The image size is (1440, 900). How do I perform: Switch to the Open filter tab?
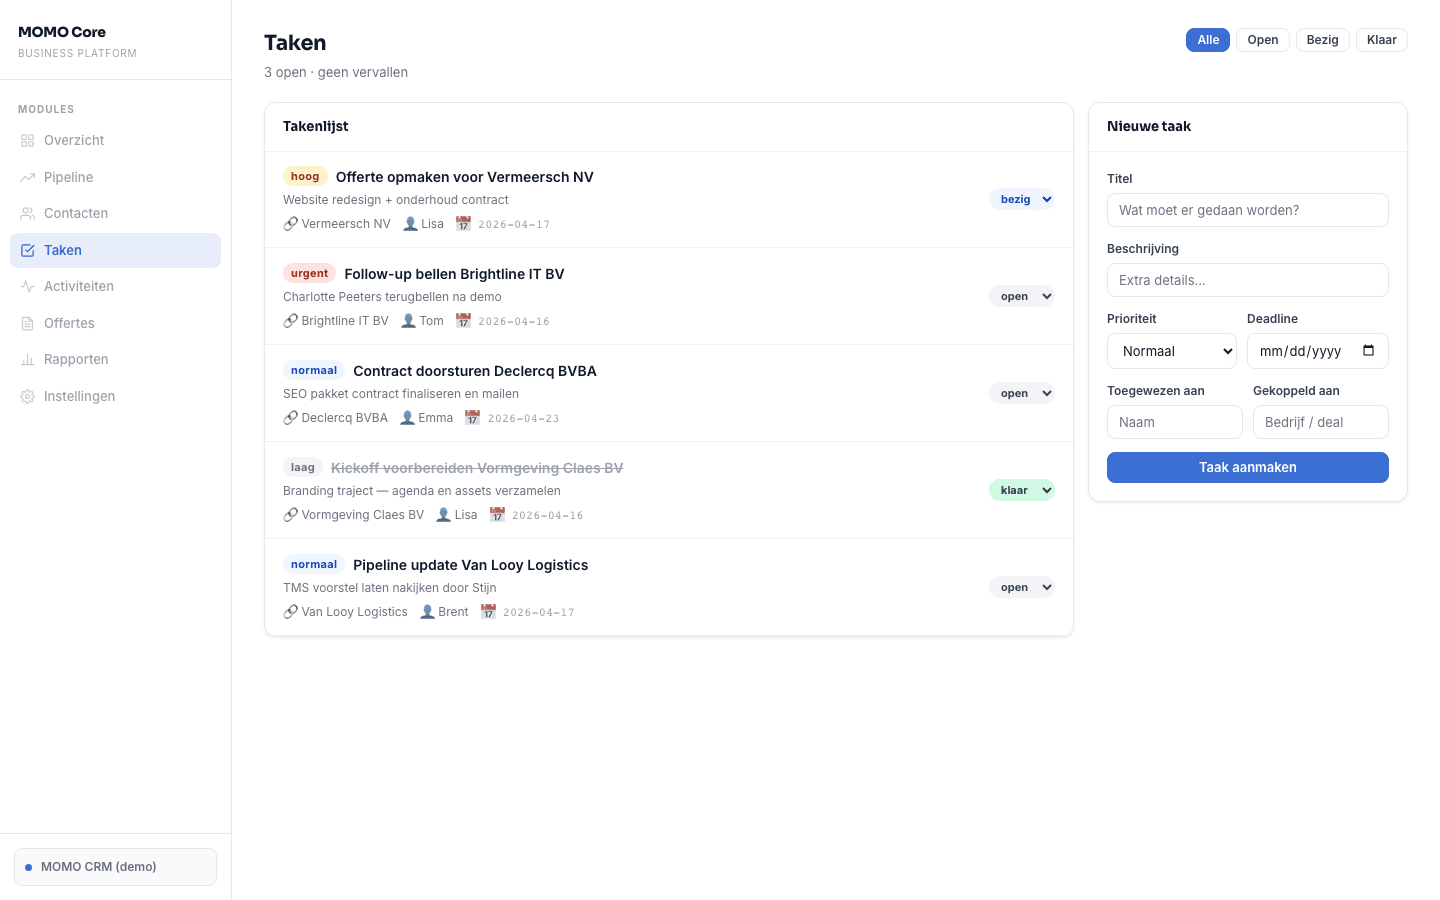(x=1262, y=40)
